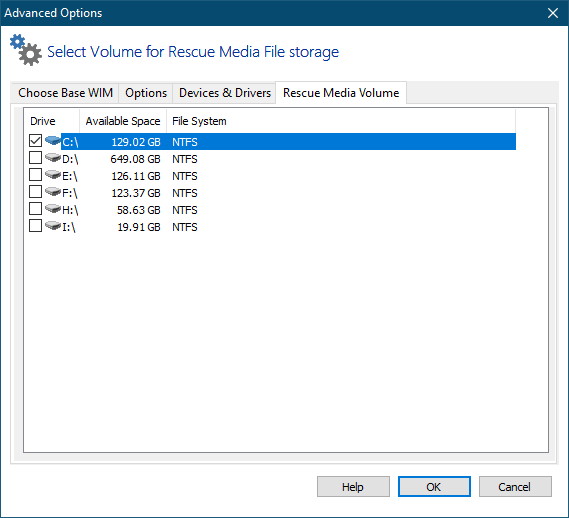569x518 pixels.
Task: Click NTFS in the I:\ row
Action: pyautogui.click(x=185, y=227)
